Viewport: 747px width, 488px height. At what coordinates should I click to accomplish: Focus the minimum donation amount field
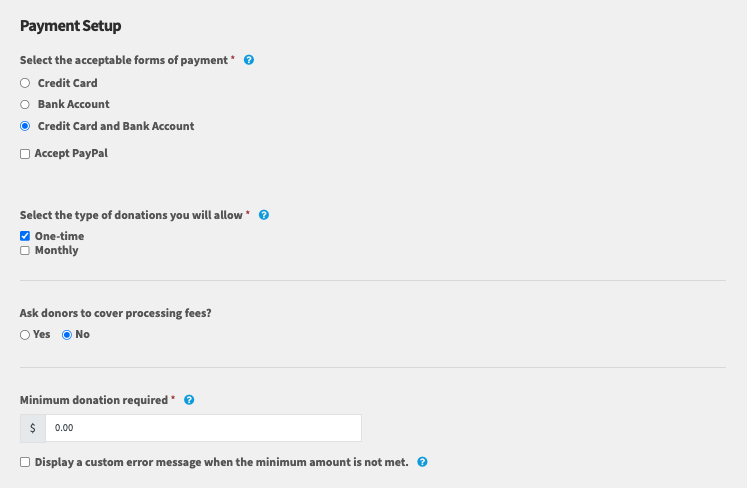[203, 428]
